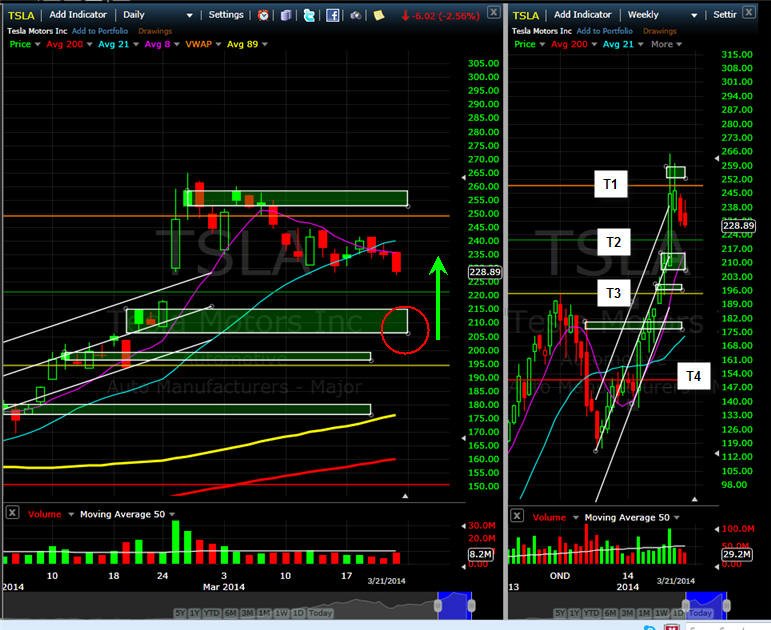Viewport: 771px width, 630px height.
Task: Grab left handle of Weekly range slider
Action: point(685,605)
